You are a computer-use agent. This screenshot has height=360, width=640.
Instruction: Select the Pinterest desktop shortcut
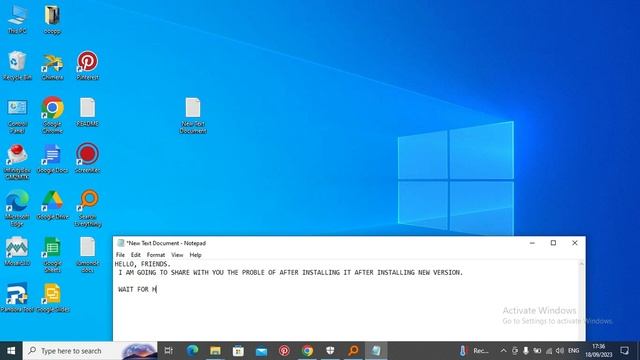tap(87, 65)
